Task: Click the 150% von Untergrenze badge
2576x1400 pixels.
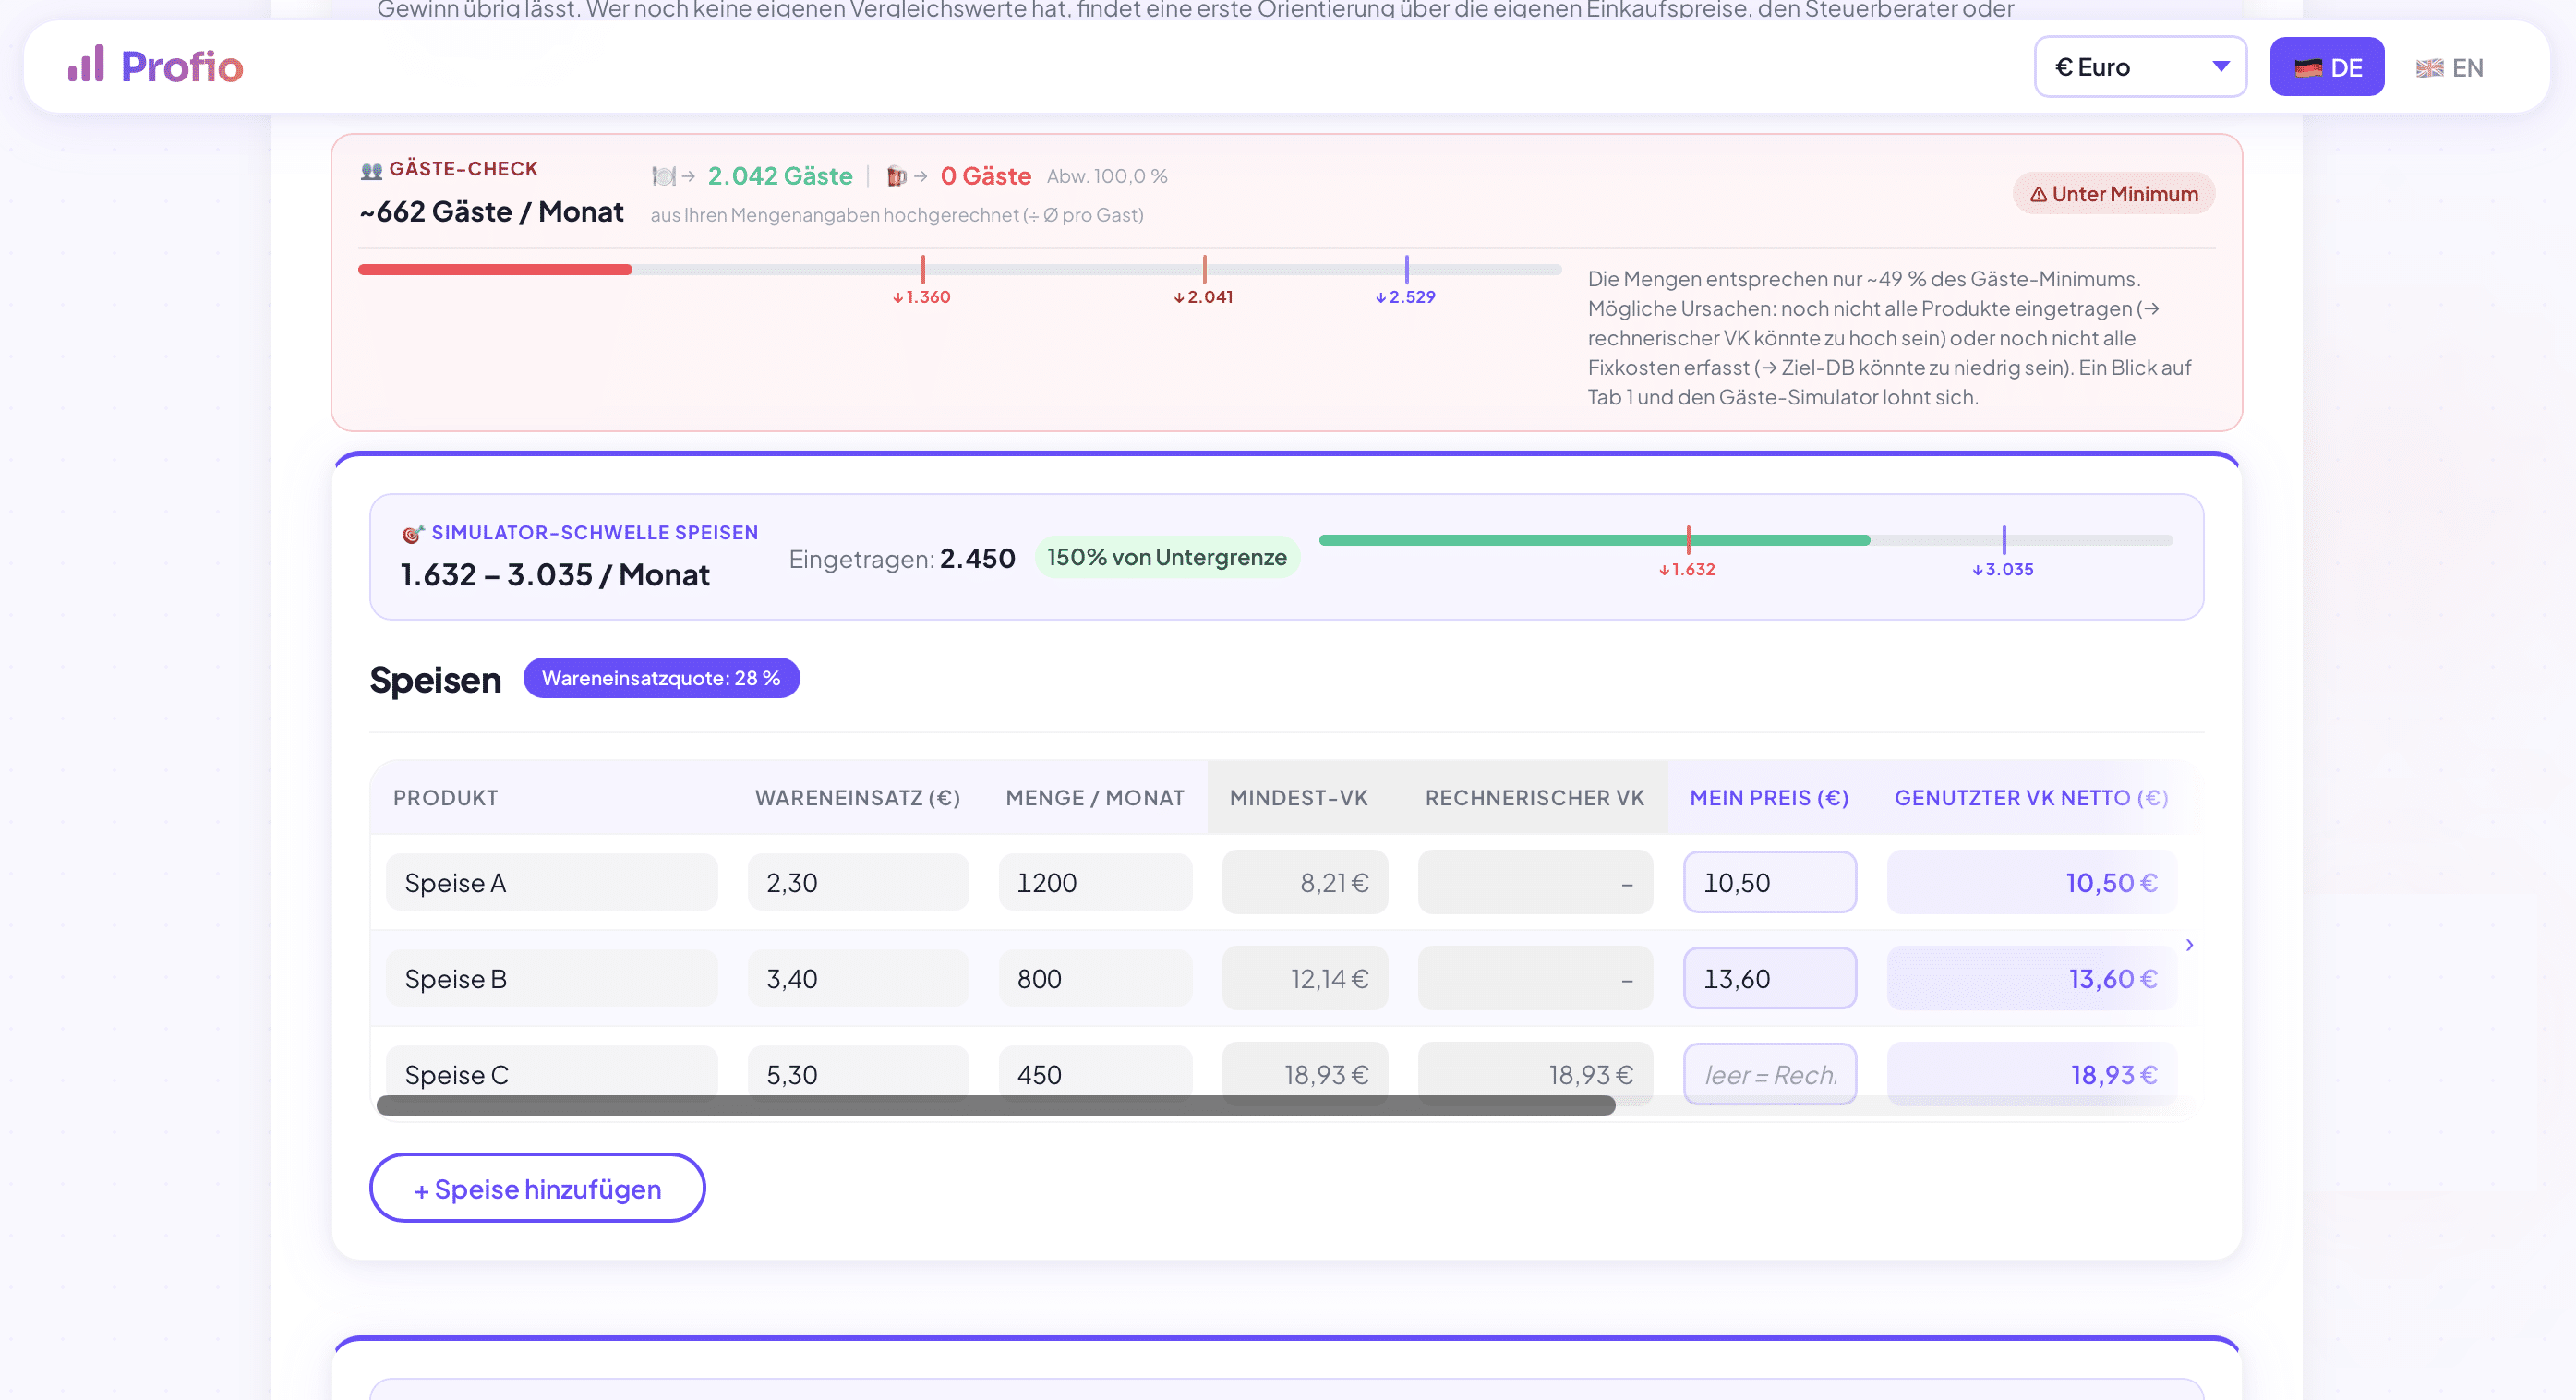Action: 1167,557
